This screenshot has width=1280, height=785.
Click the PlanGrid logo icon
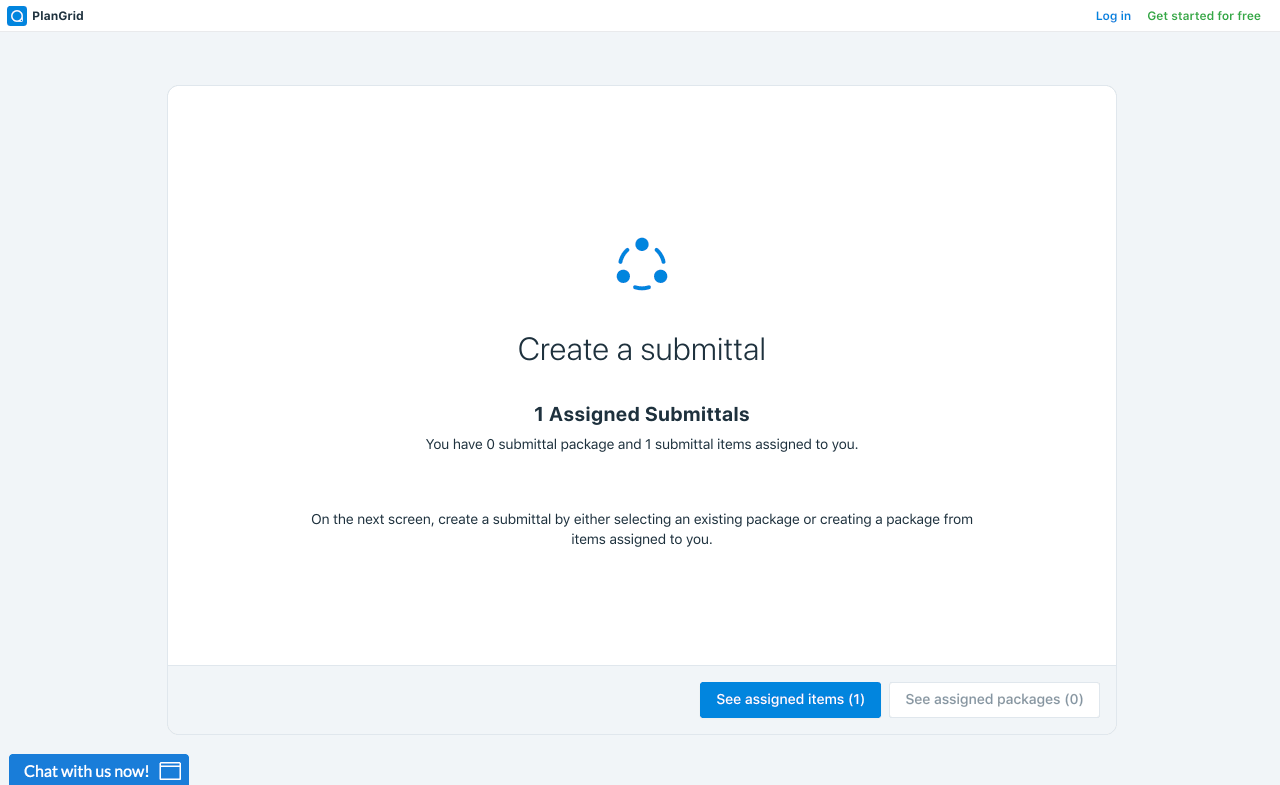click(17, 16)
